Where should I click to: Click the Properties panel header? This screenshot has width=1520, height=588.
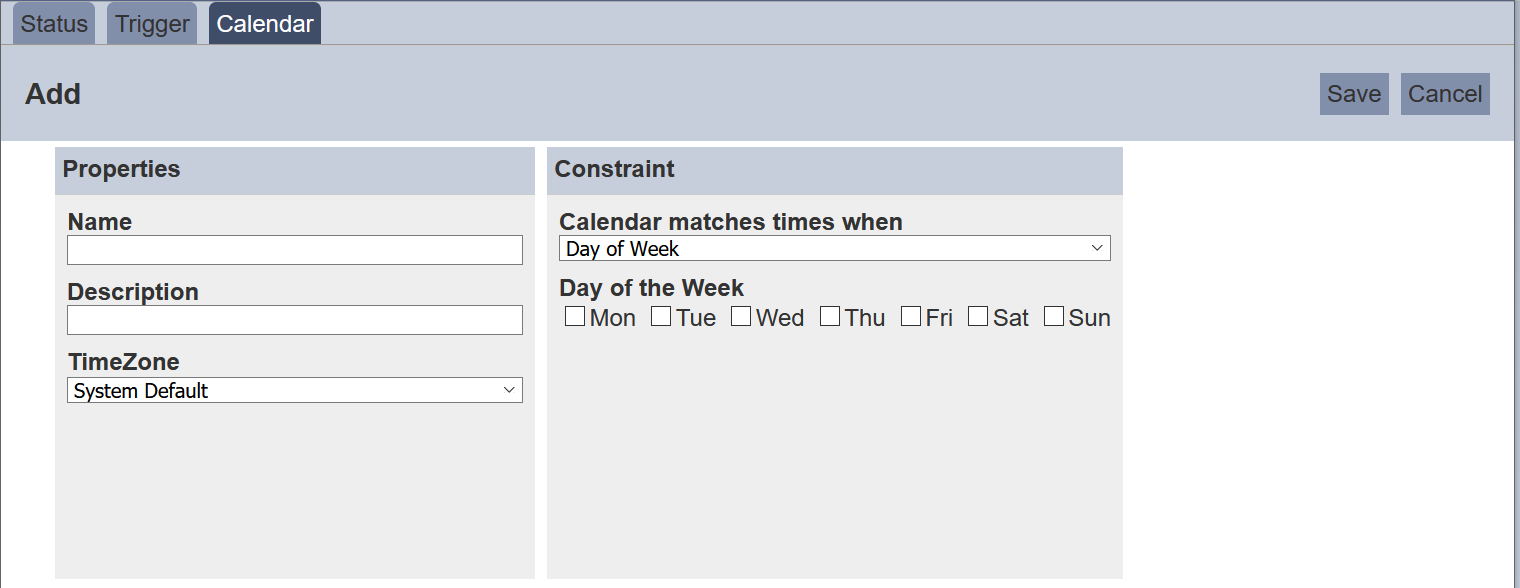(x=122, y=169)
